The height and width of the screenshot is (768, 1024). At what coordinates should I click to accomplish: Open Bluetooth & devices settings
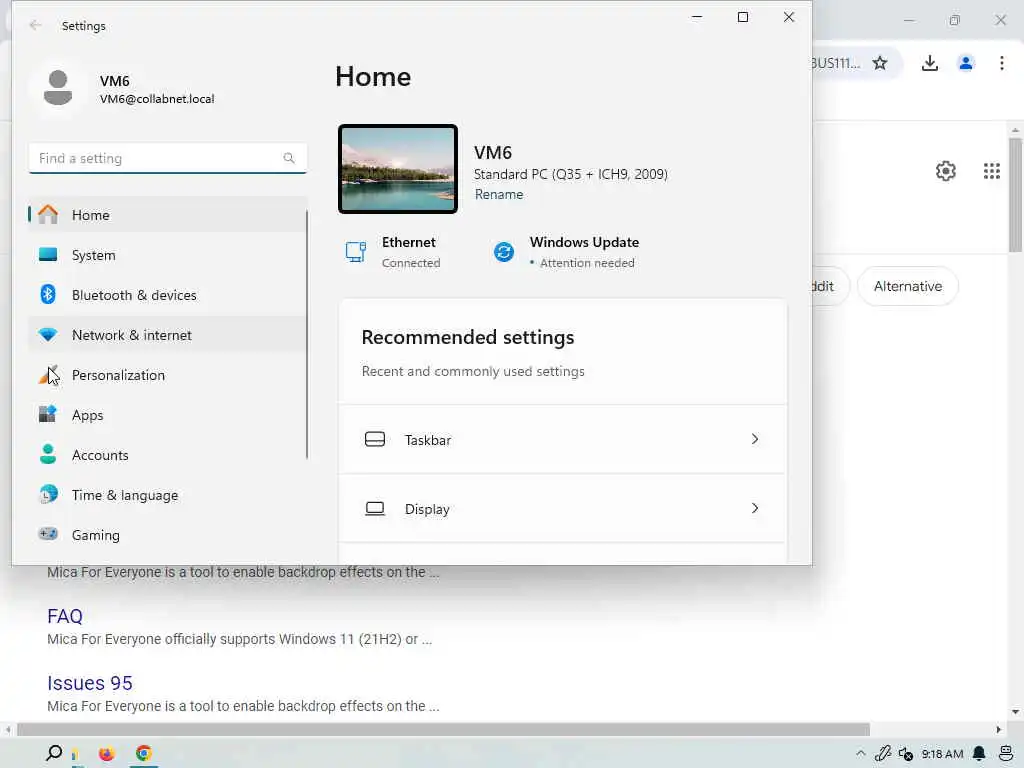167,295
